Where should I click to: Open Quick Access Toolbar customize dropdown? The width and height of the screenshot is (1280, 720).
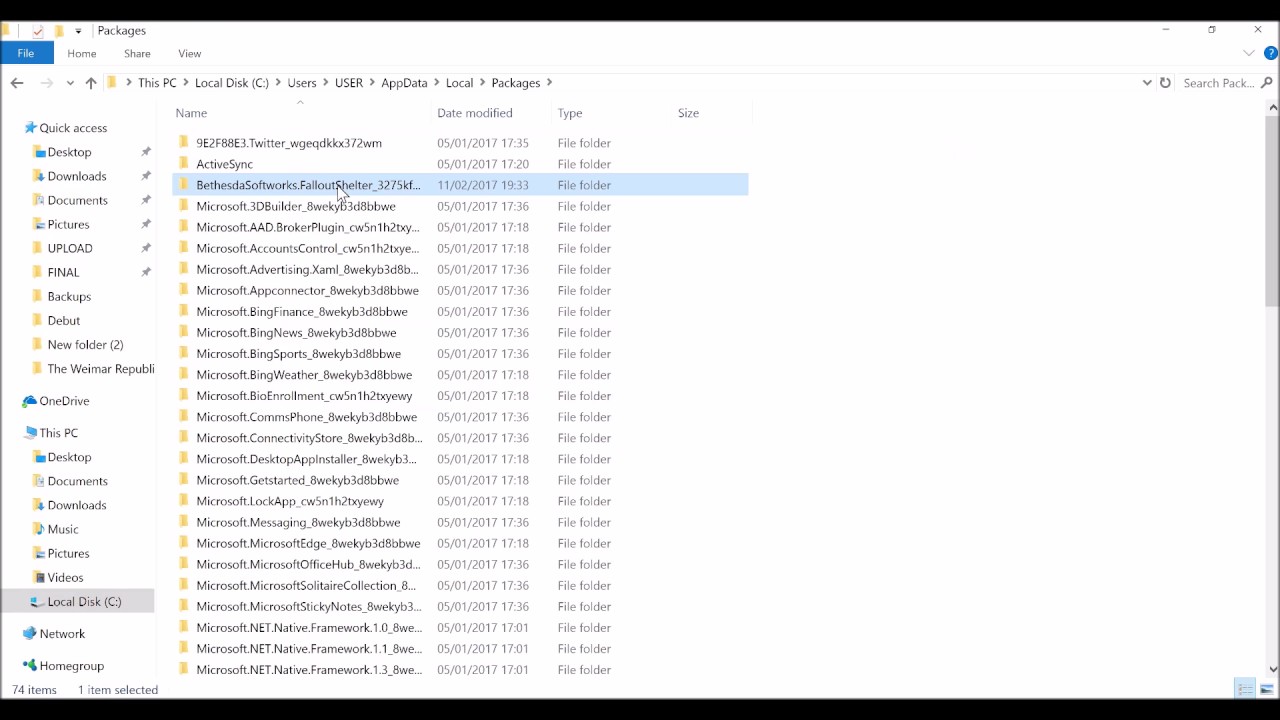78,31
